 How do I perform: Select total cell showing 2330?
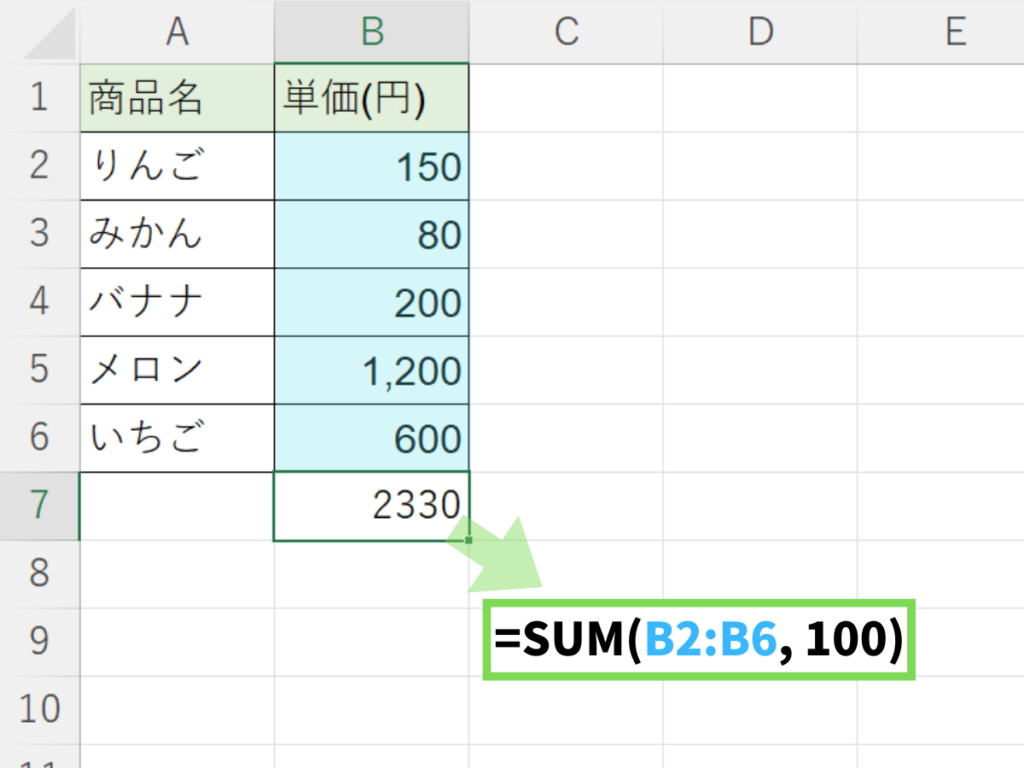coord(372,506)
